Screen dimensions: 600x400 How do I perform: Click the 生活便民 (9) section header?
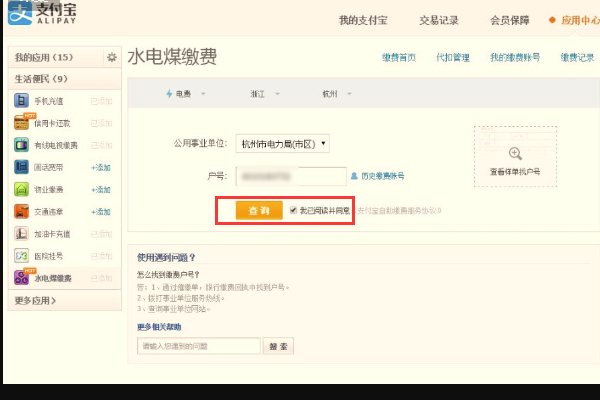[x=41, y=79]
